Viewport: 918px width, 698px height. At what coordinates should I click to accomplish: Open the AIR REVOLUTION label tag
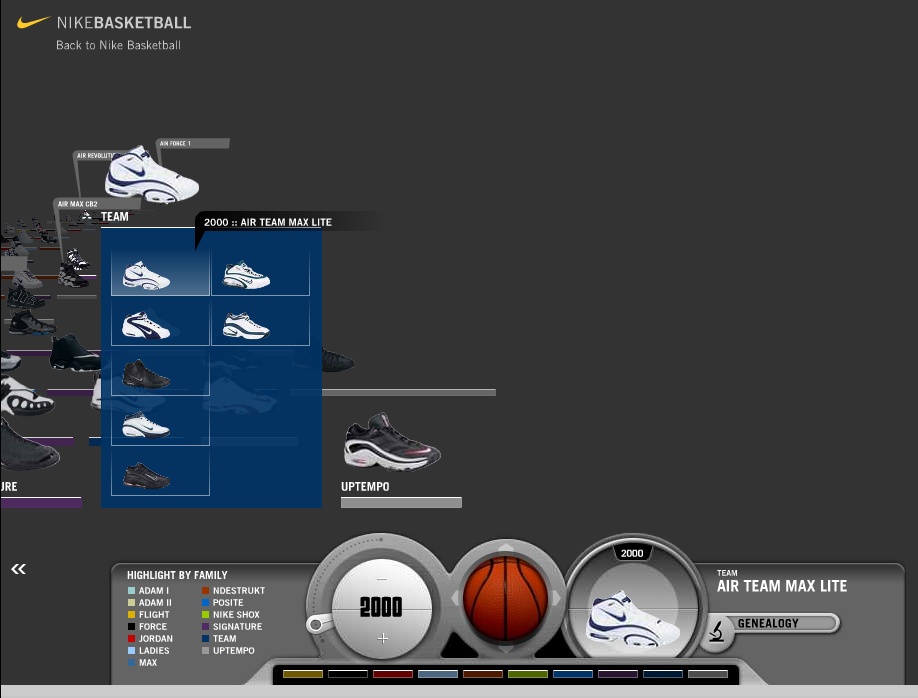[x=94, y=156]
